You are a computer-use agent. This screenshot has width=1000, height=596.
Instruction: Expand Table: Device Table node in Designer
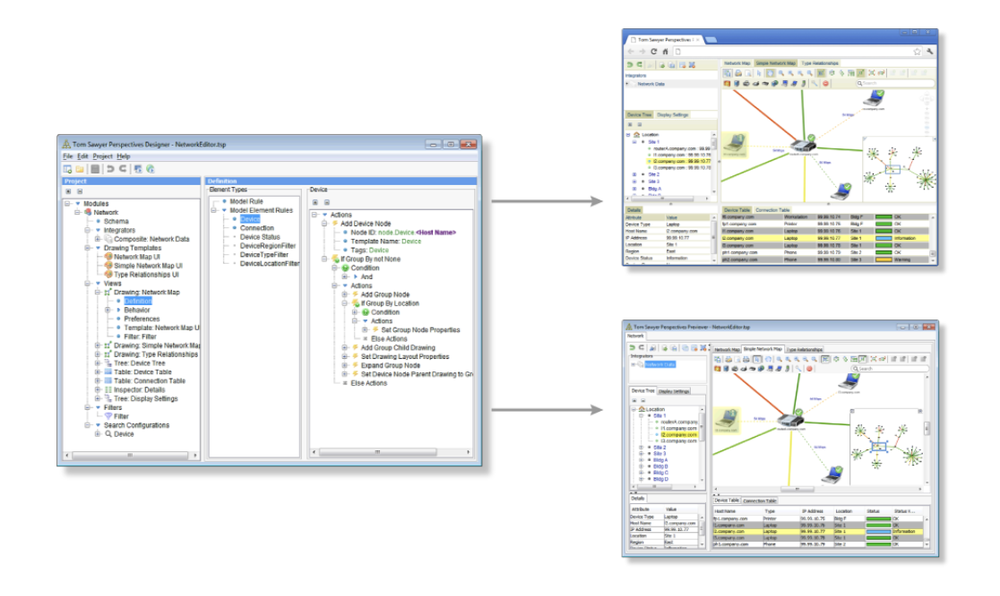[x=98, y=372]
